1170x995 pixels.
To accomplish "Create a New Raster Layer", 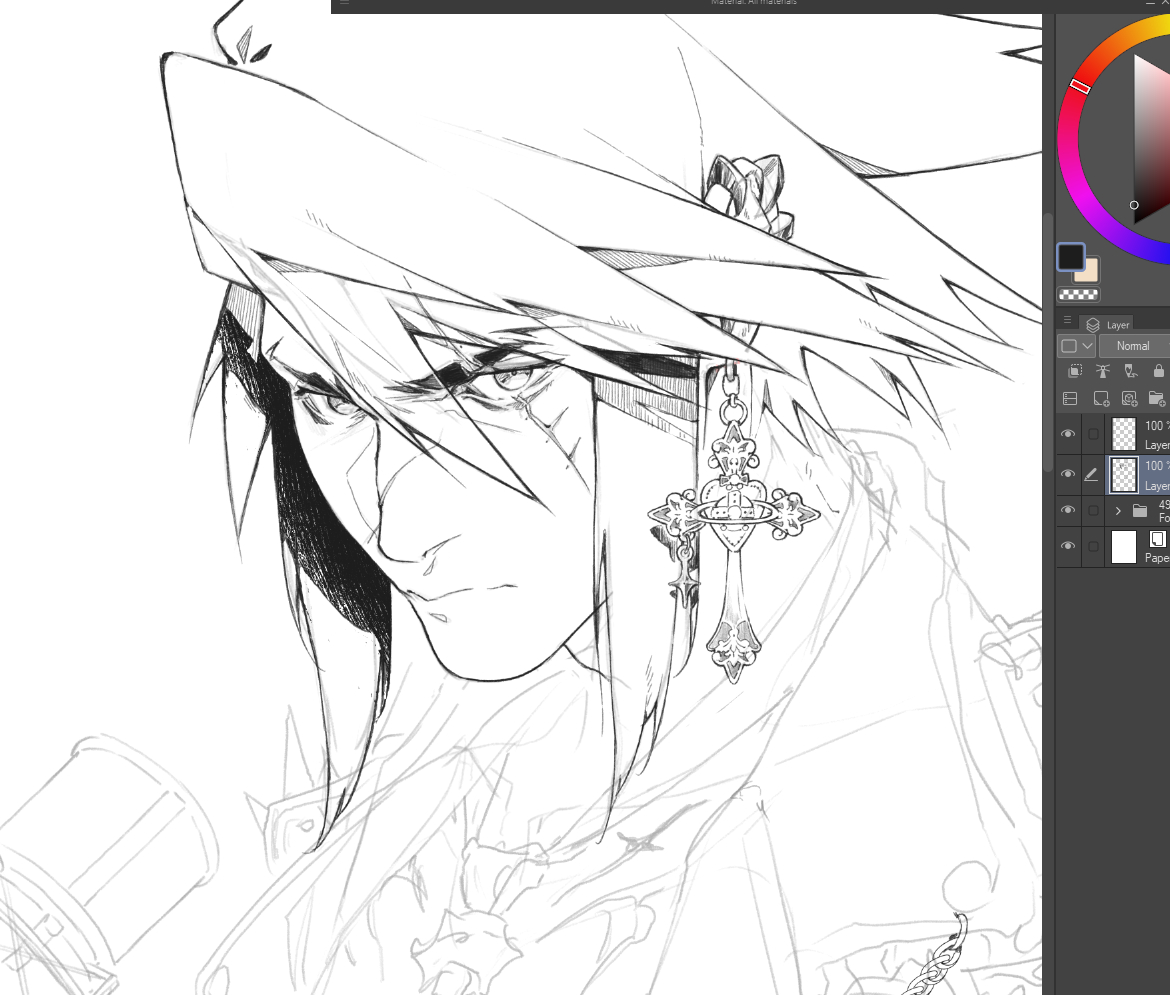I will coord(1101,399).
